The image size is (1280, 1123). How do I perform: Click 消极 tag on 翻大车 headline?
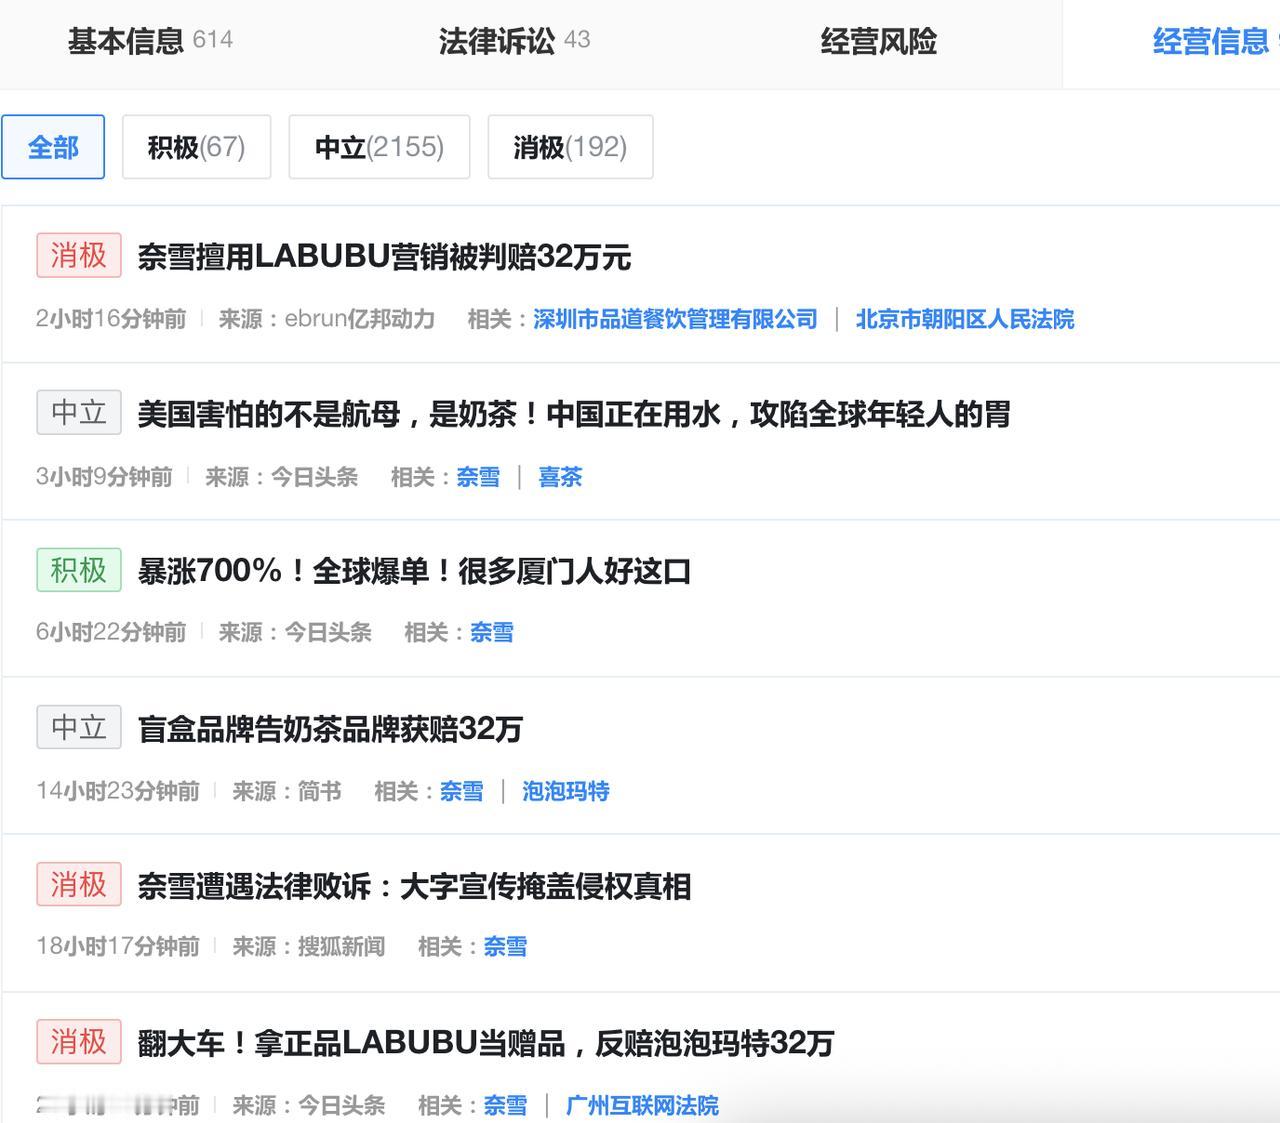tap(79, 1041)
